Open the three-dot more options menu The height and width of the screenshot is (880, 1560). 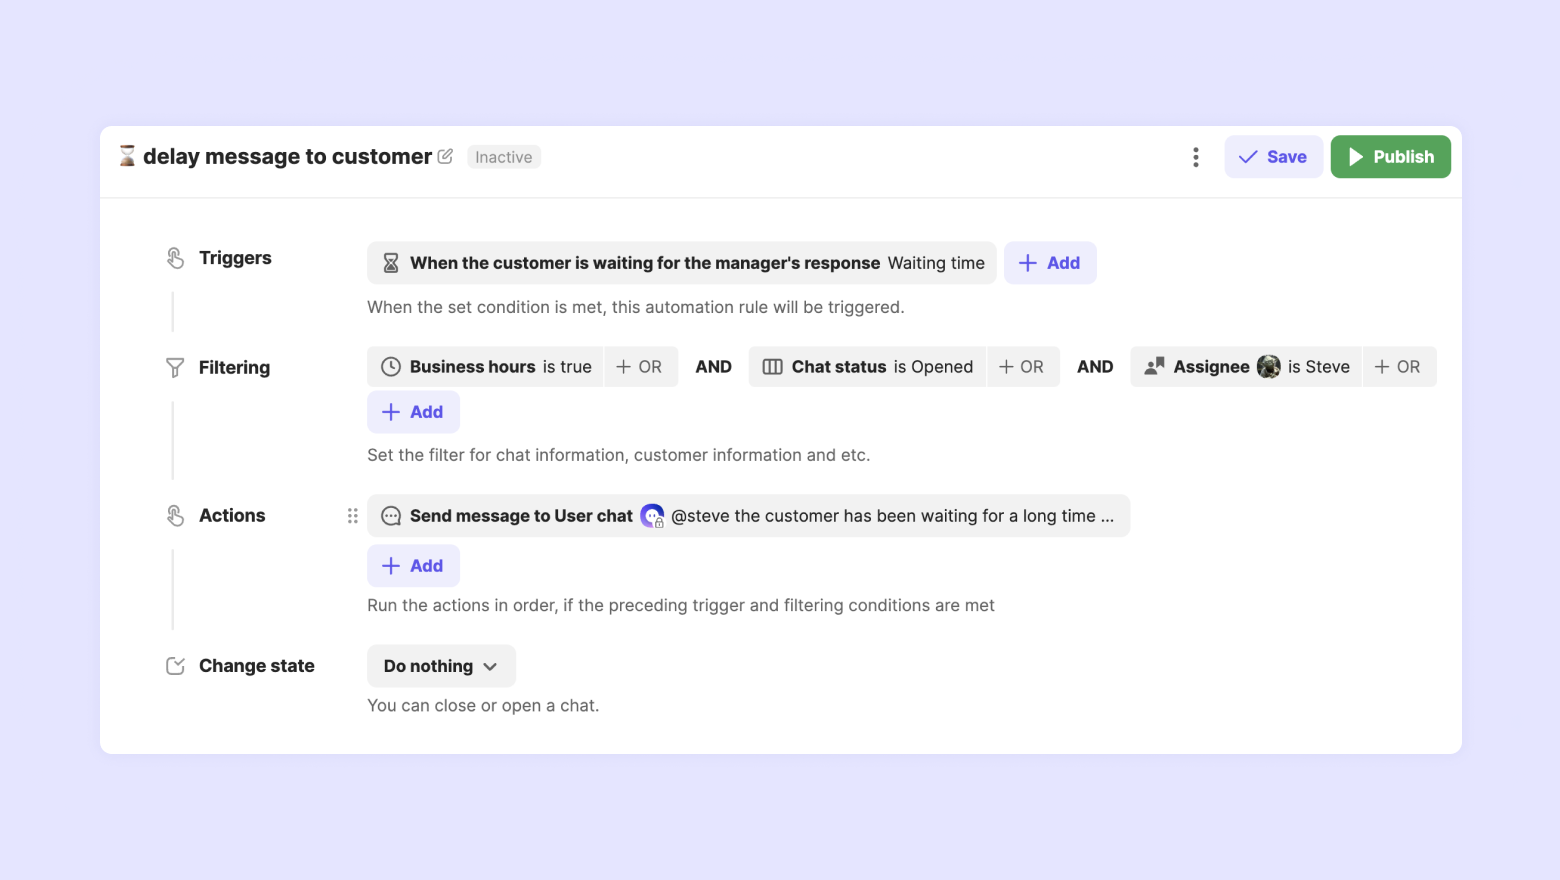[x=1195, y=157]
